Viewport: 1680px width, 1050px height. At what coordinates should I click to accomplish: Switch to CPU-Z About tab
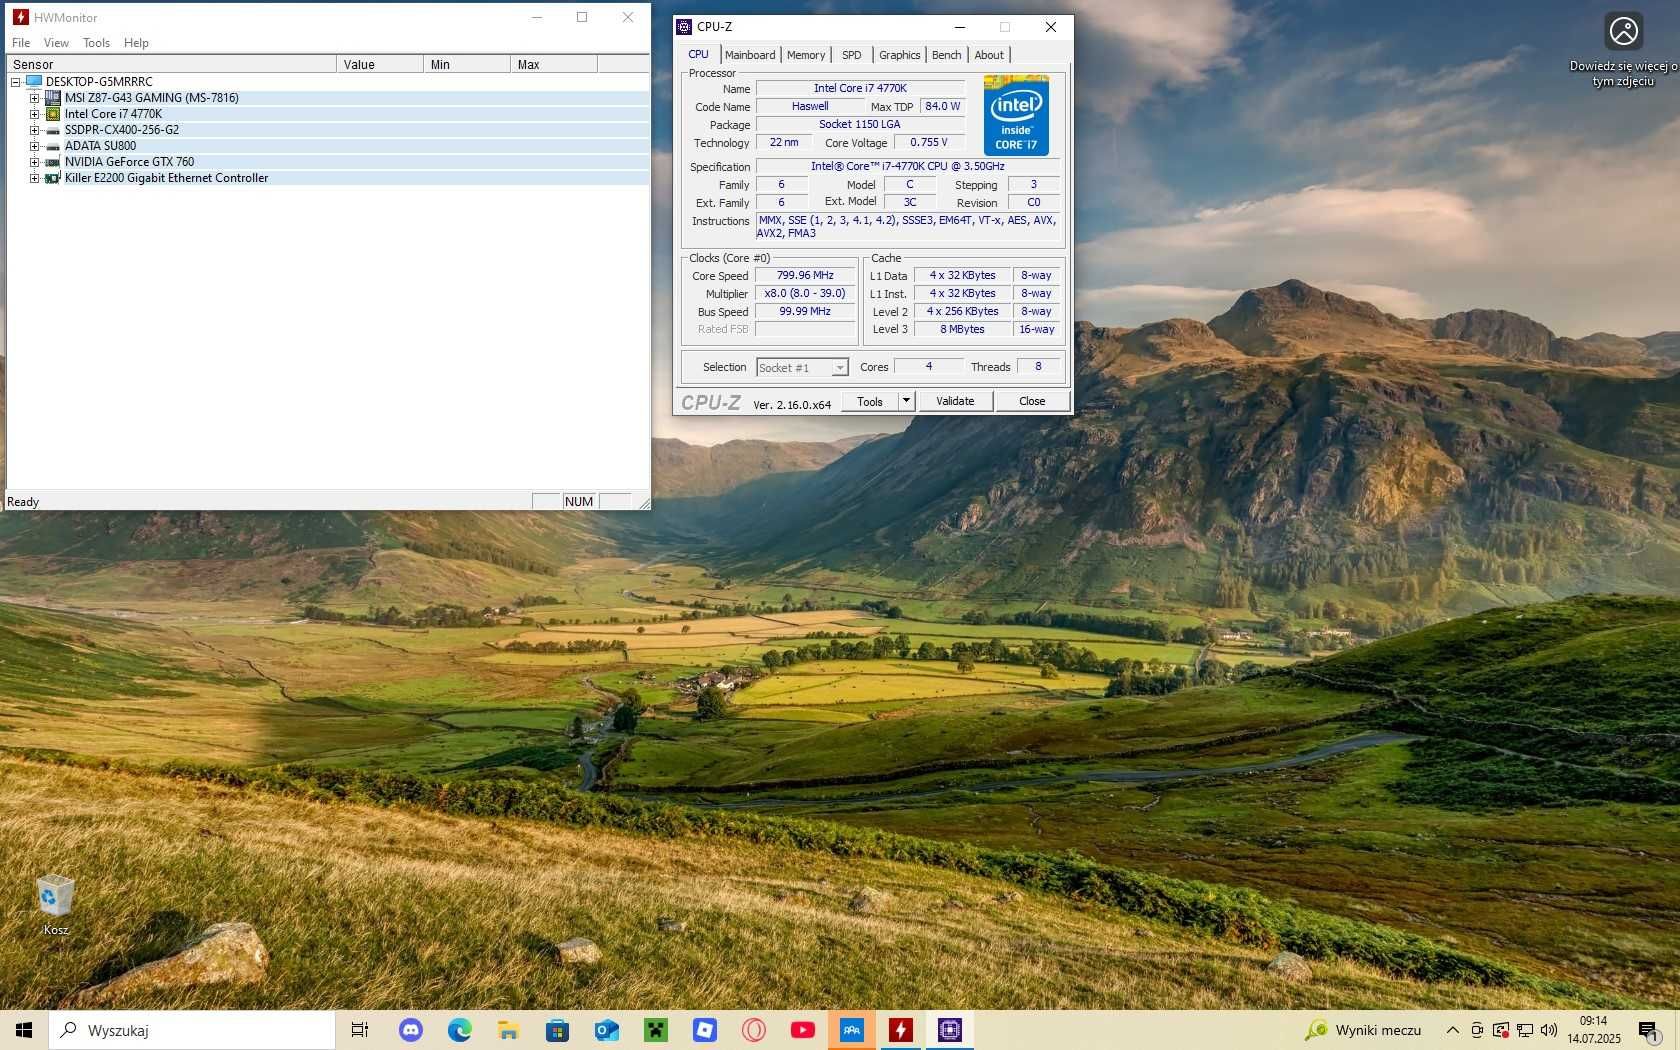click(989, 55)
